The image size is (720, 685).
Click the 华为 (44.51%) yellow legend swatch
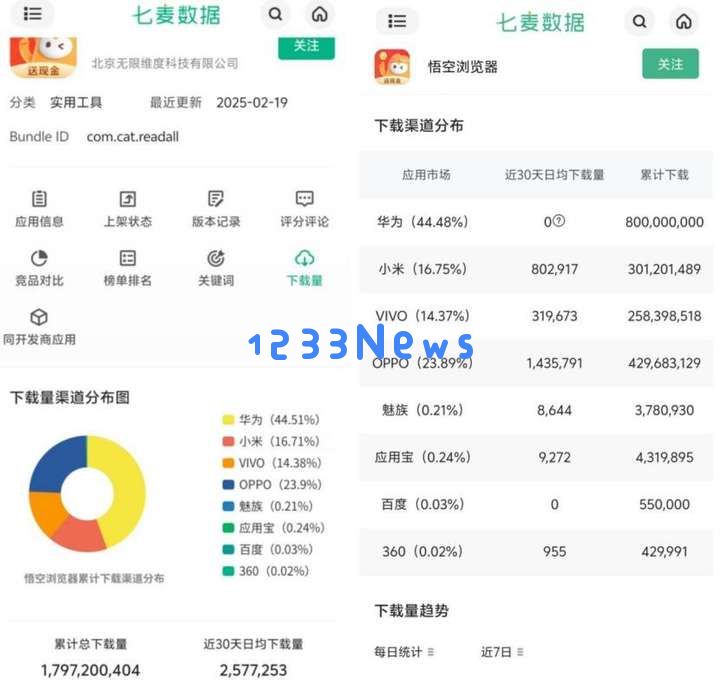(228, 420)
